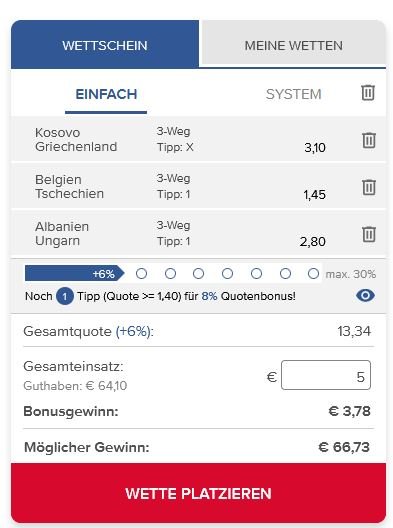Remove Albanien Ungarn bet via trash icon

(369, 234)
